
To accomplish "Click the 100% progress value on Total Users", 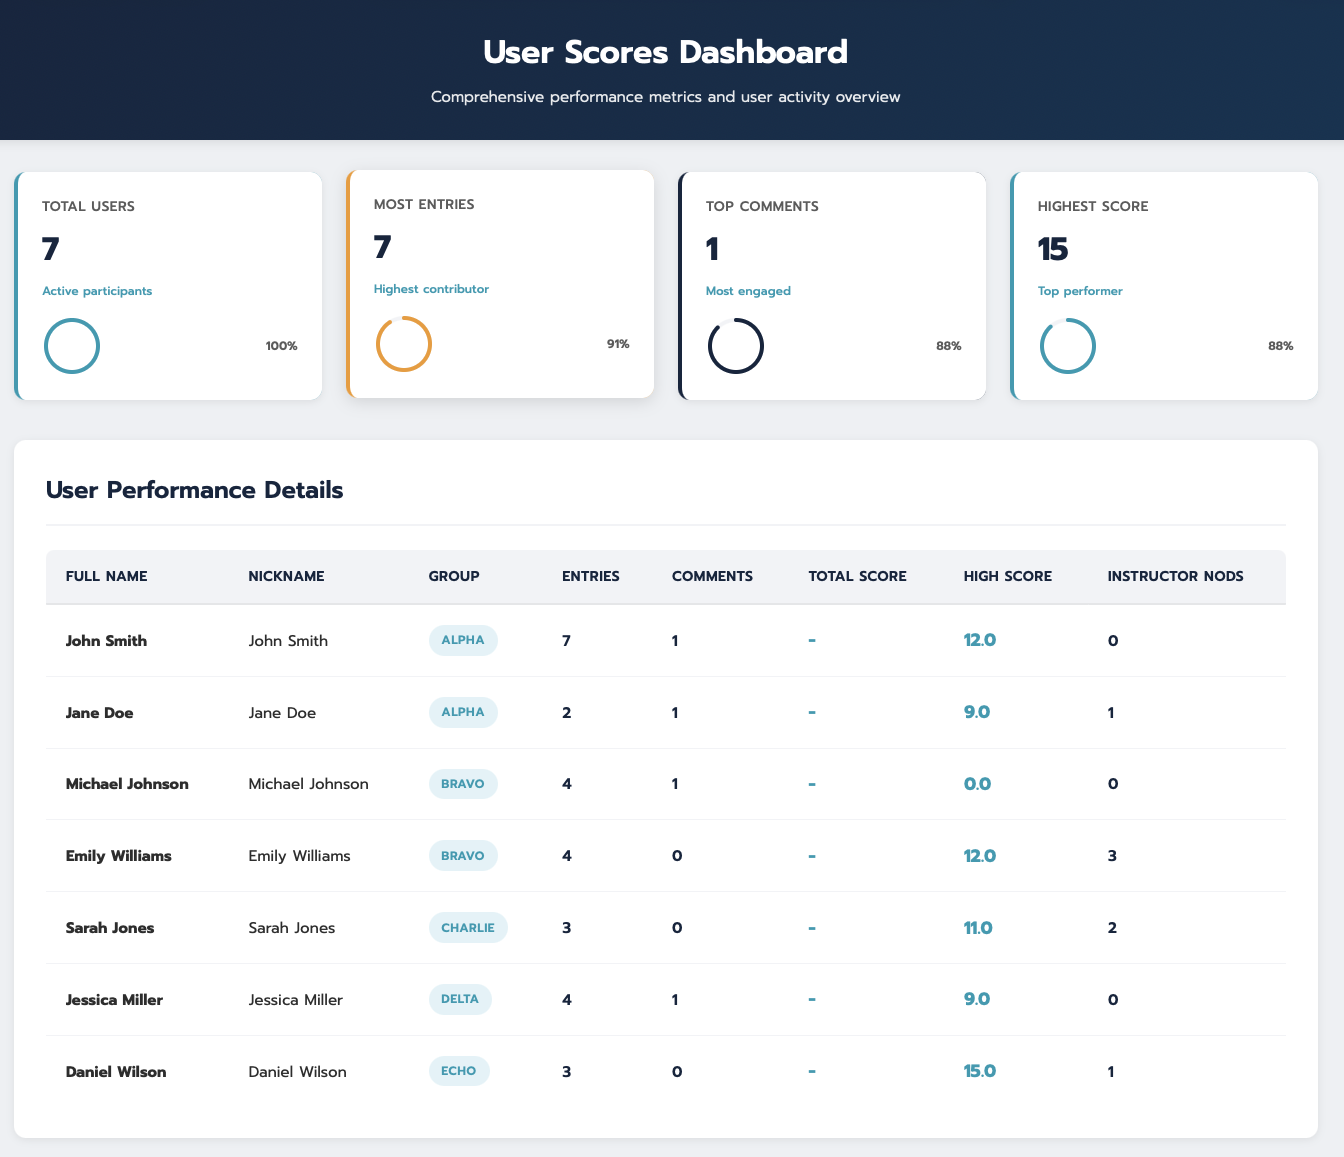I will click(281, 346).
